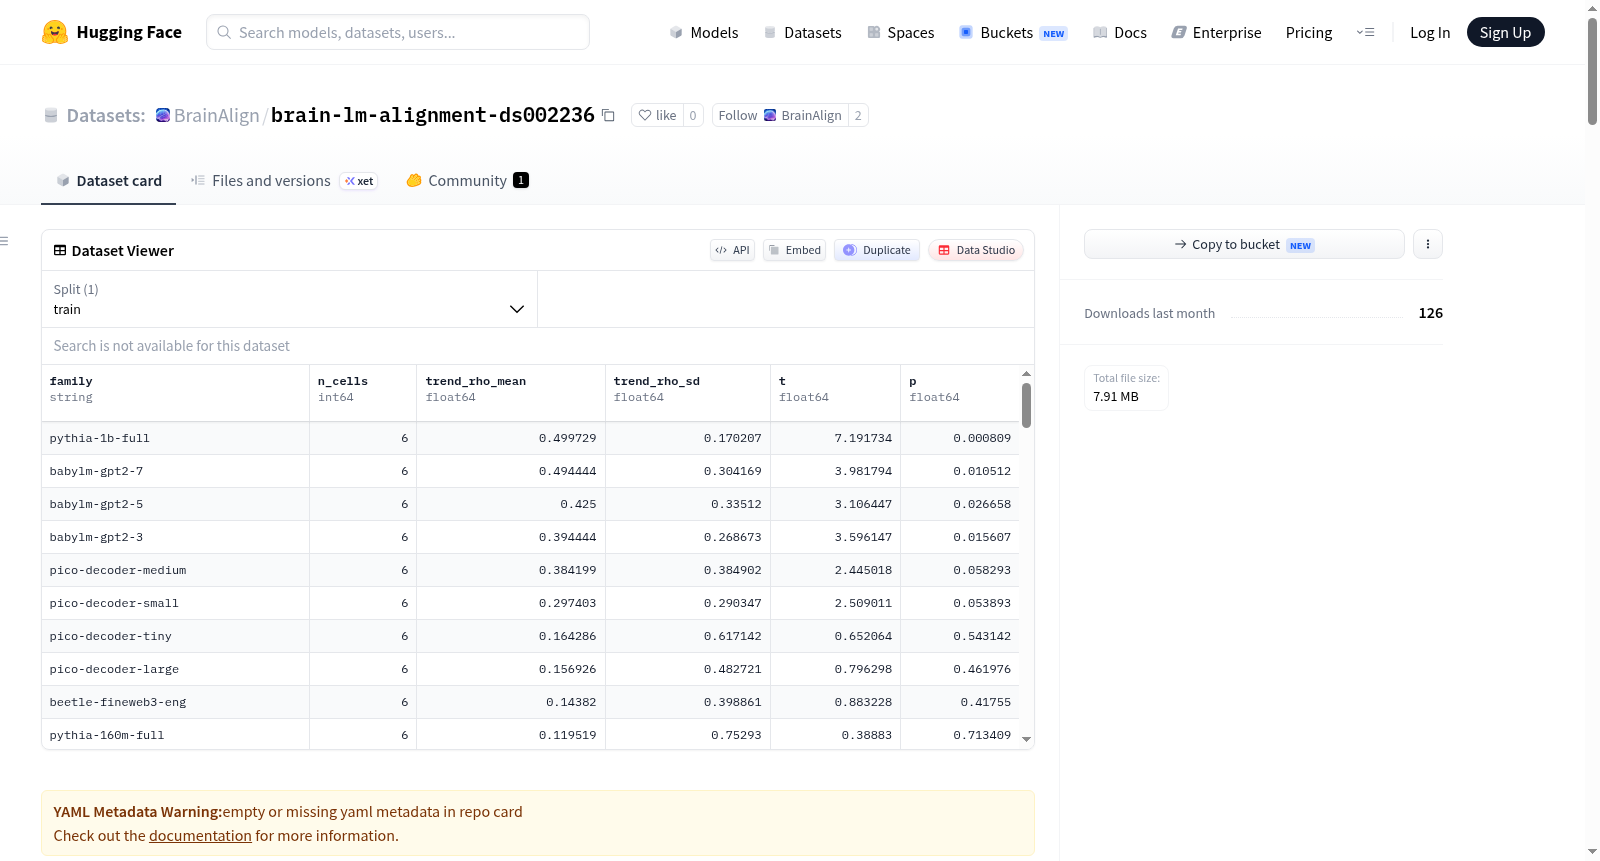Click the dataset title brain-lm-alignment-ds002236
Image resolution: width=1600 pixels, height=861 pixels.
coord(433,115)
